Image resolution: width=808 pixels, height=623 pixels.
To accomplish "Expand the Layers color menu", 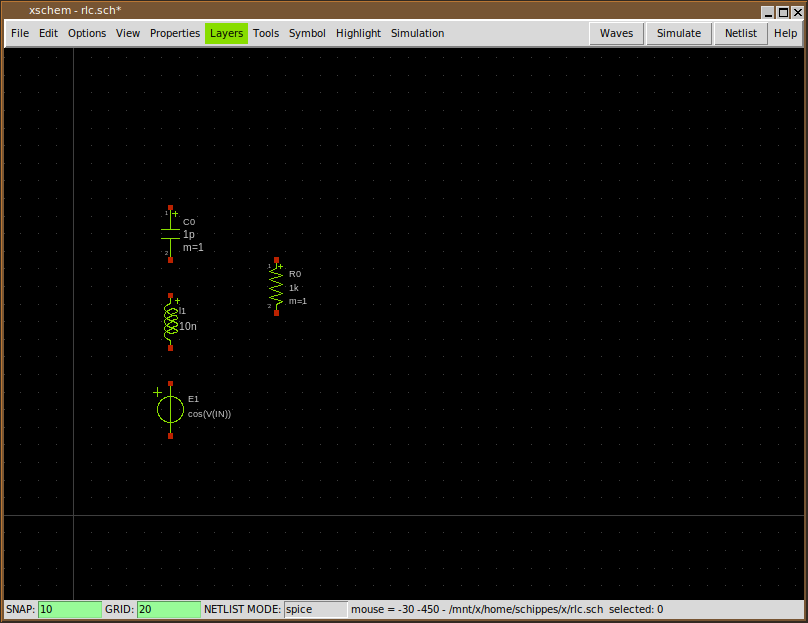I will 226,33.
